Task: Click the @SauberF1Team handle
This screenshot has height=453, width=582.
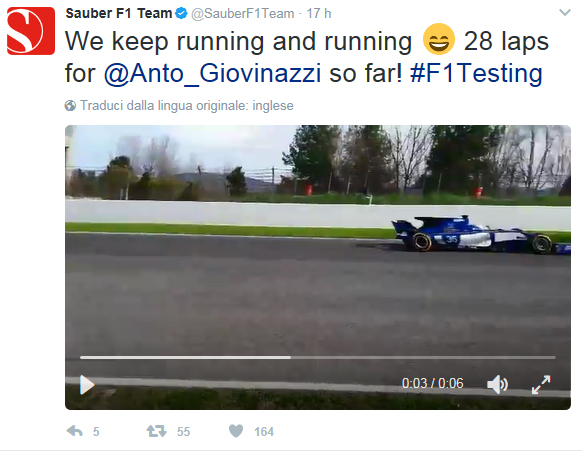Action: tap(242, 14)
